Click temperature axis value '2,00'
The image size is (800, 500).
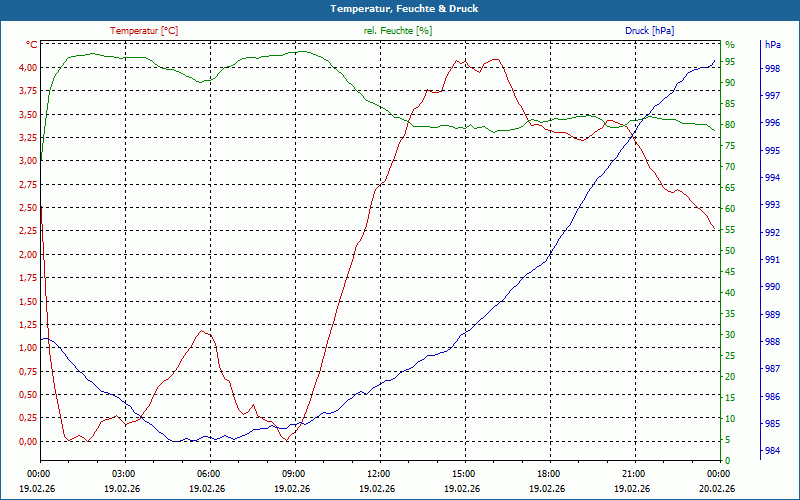28,254
